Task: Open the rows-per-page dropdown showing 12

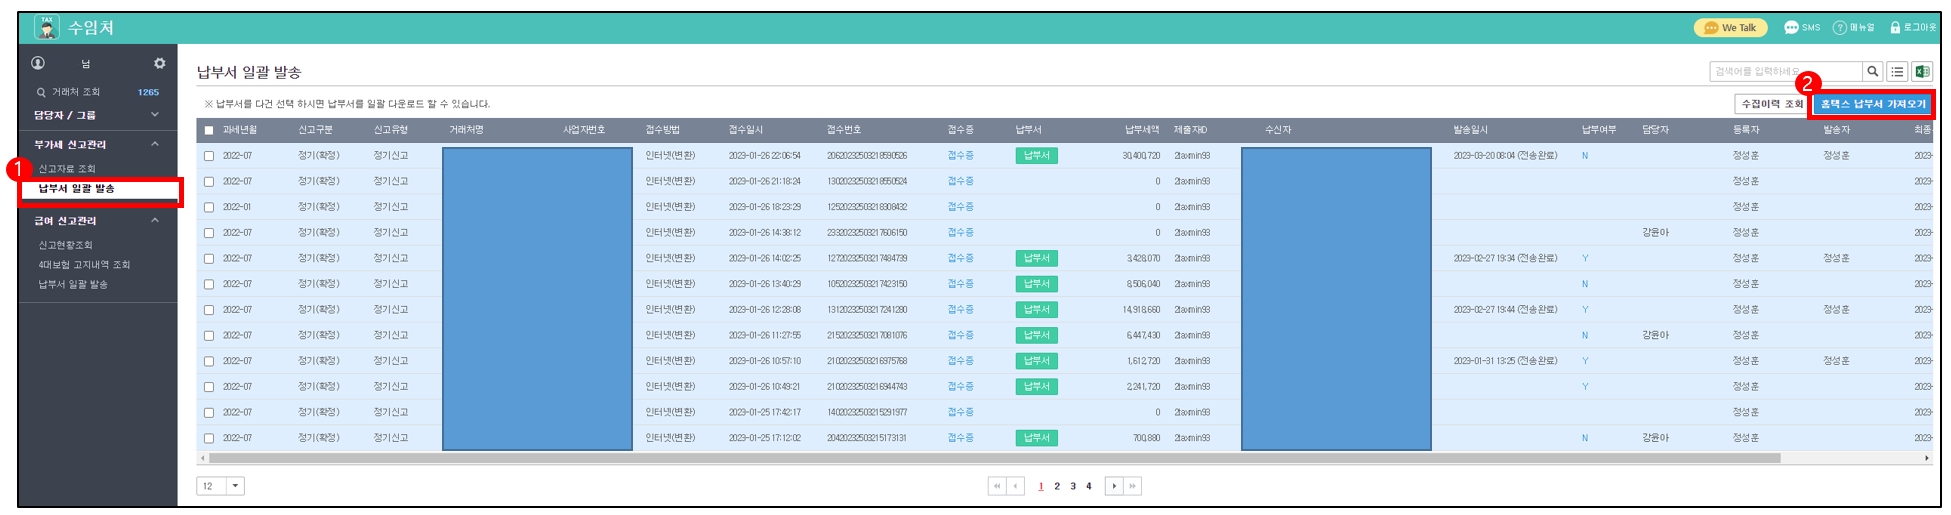Action: (236, 486)
